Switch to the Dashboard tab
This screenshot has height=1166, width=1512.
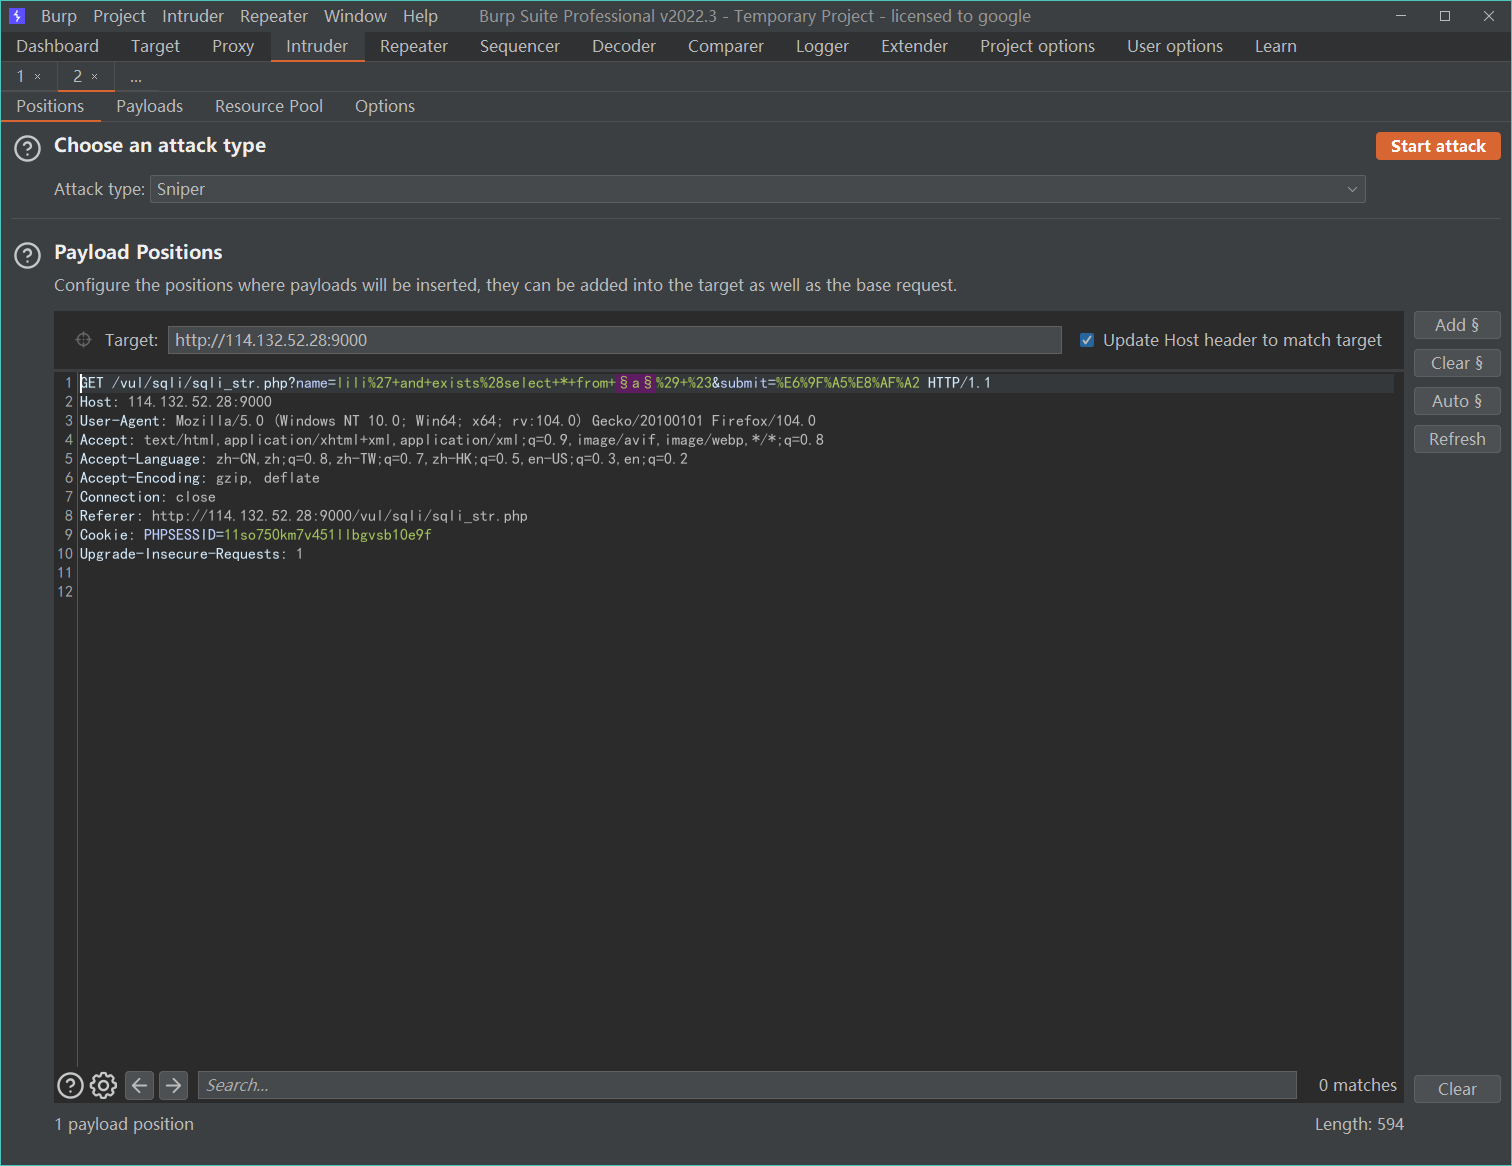tap(57, 46)
